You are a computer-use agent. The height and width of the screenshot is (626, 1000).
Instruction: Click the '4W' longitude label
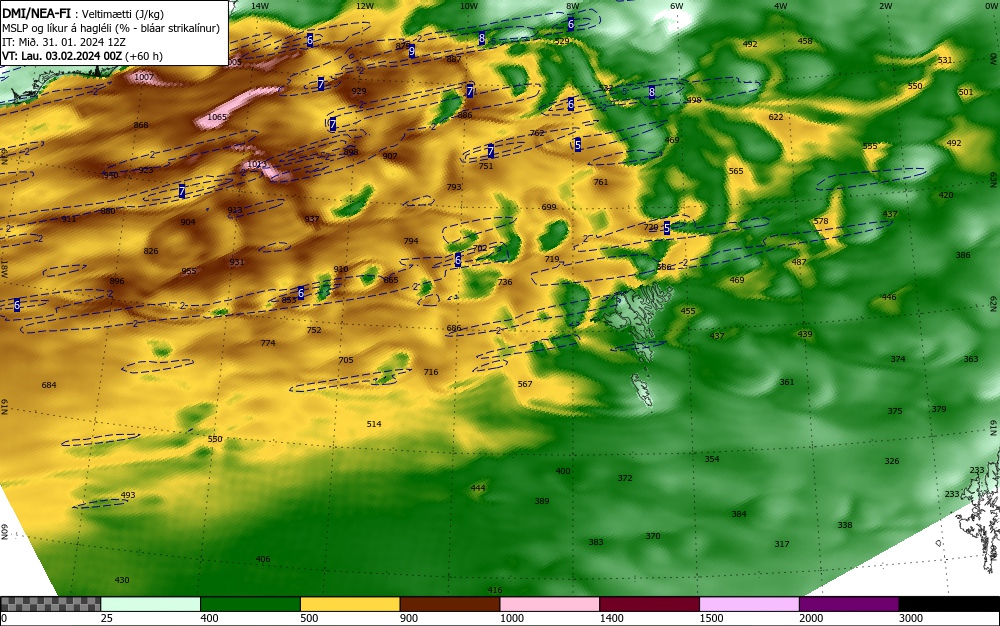point(781,6)
